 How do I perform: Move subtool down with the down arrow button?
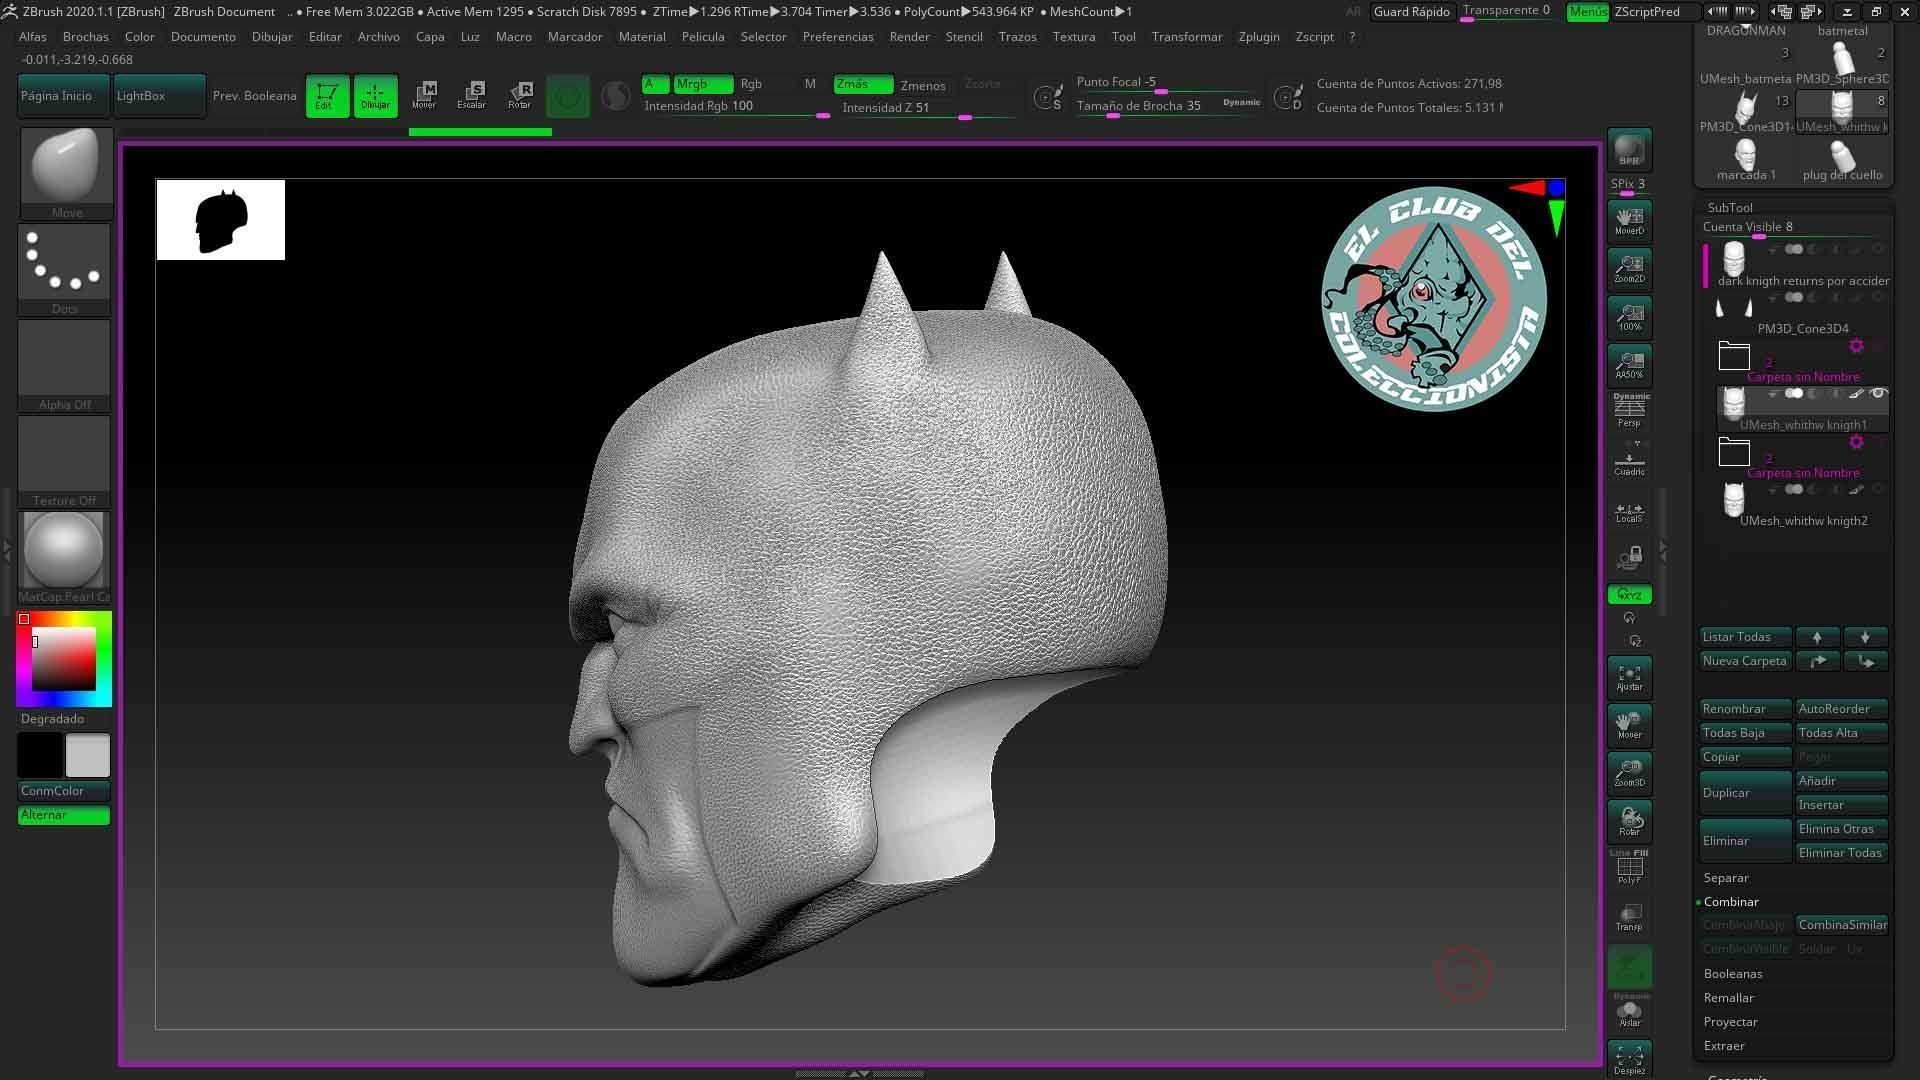click(1865, 637)
